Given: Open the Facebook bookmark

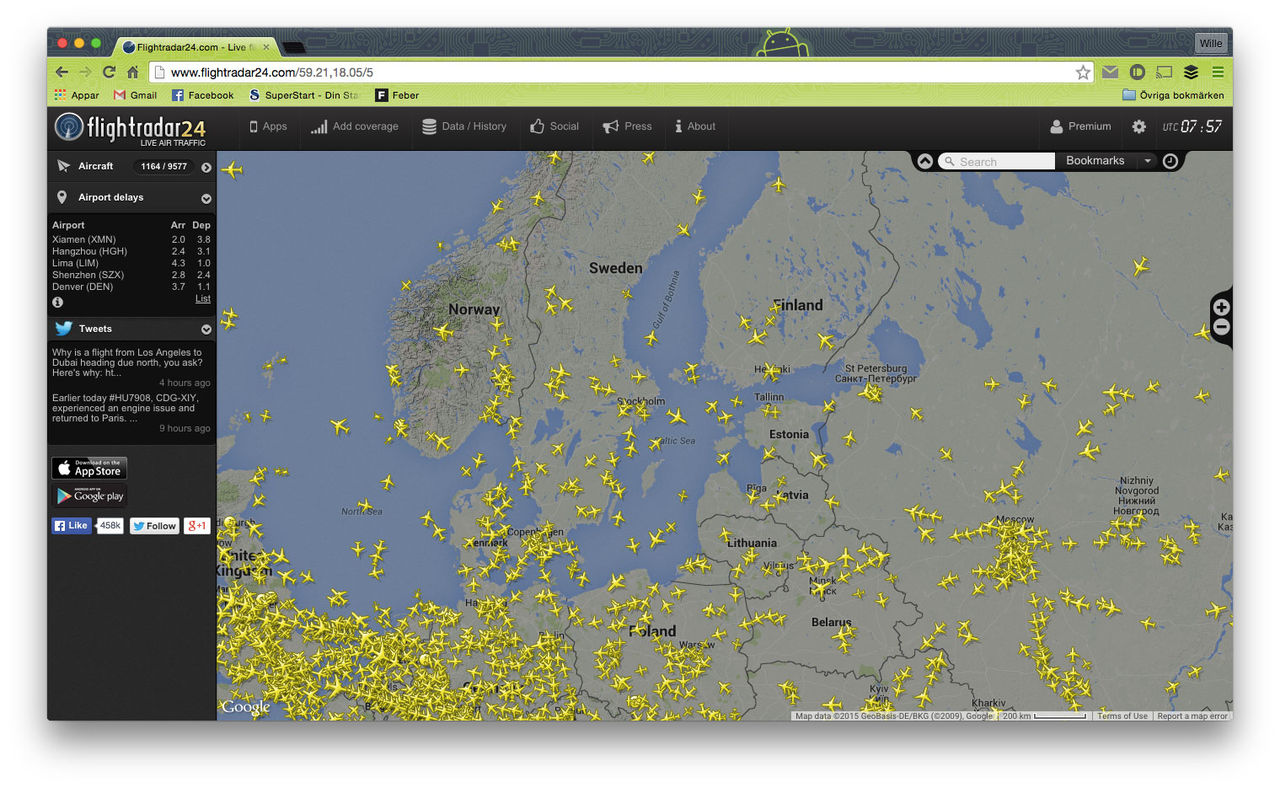Looking at the screenshot, I should (x=202, y=95).
